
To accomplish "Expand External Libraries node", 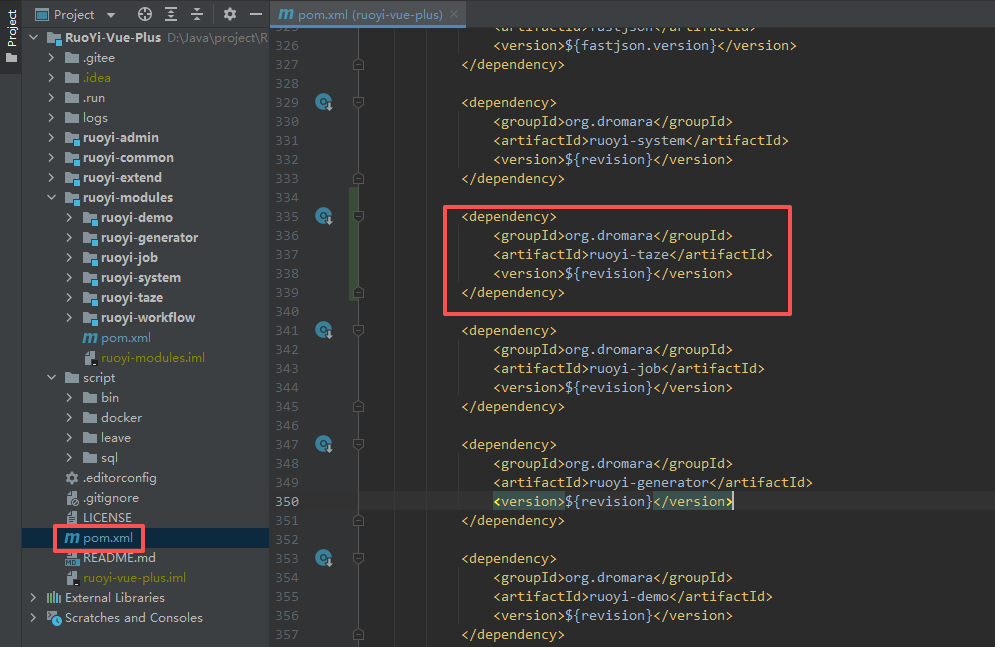I will (x=34, y=598).
